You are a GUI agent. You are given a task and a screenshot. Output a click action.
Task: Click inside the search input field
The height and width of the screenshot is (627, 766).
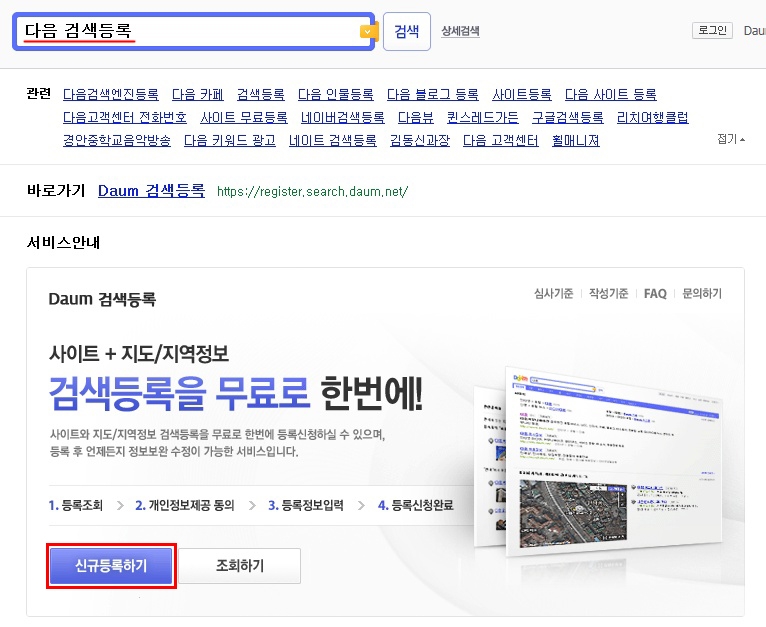pos(190,31)
